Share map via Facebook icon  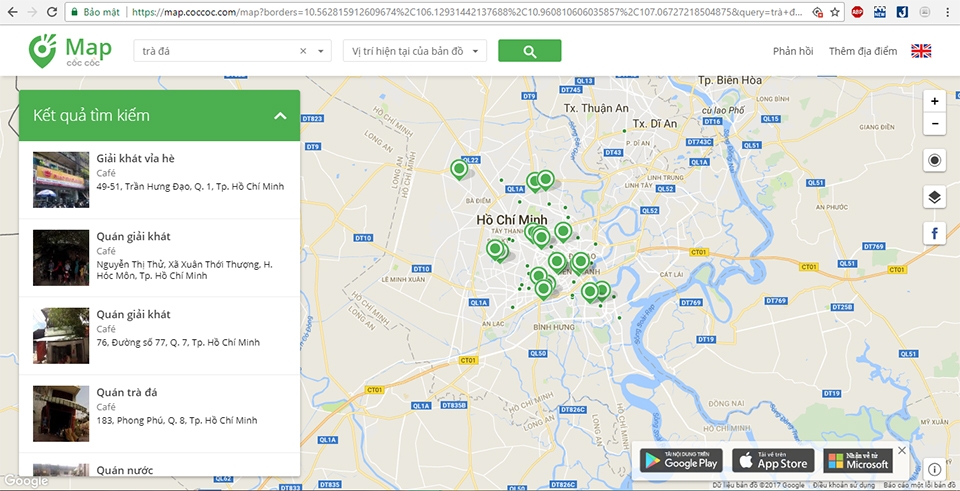pos(934,233)
